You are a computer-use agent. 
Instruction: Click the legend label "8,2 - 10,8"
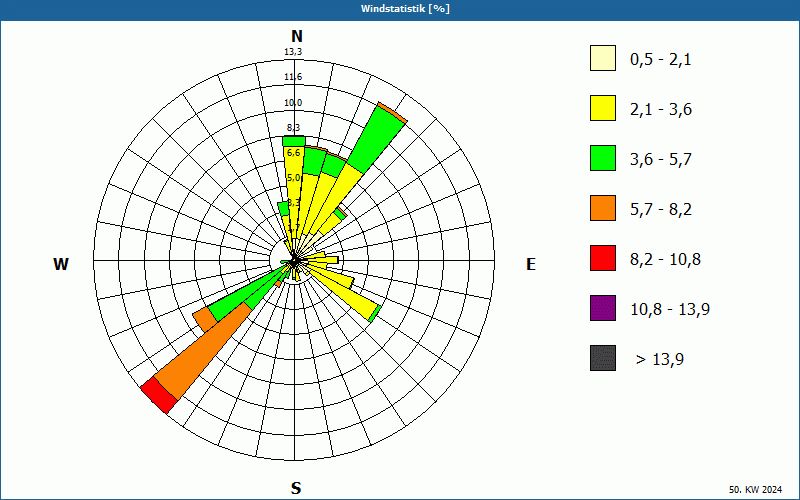(665, 260)
